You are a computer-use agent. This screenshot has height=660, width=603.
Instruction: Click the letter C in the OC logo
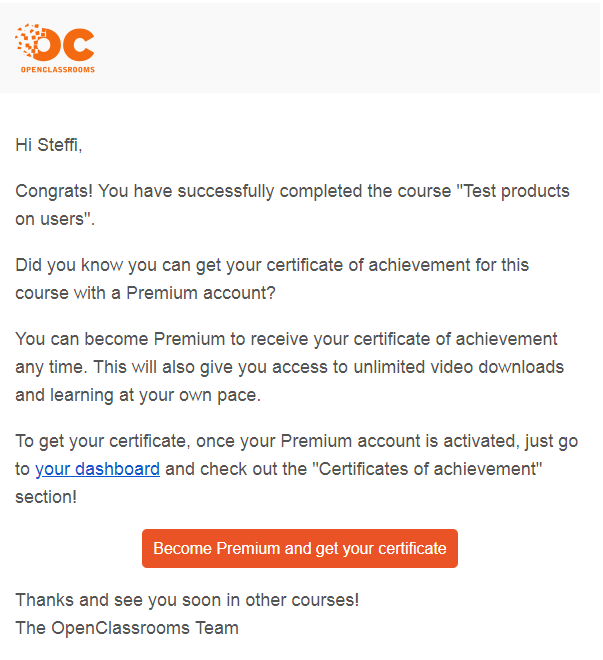[x=80, y=45]
